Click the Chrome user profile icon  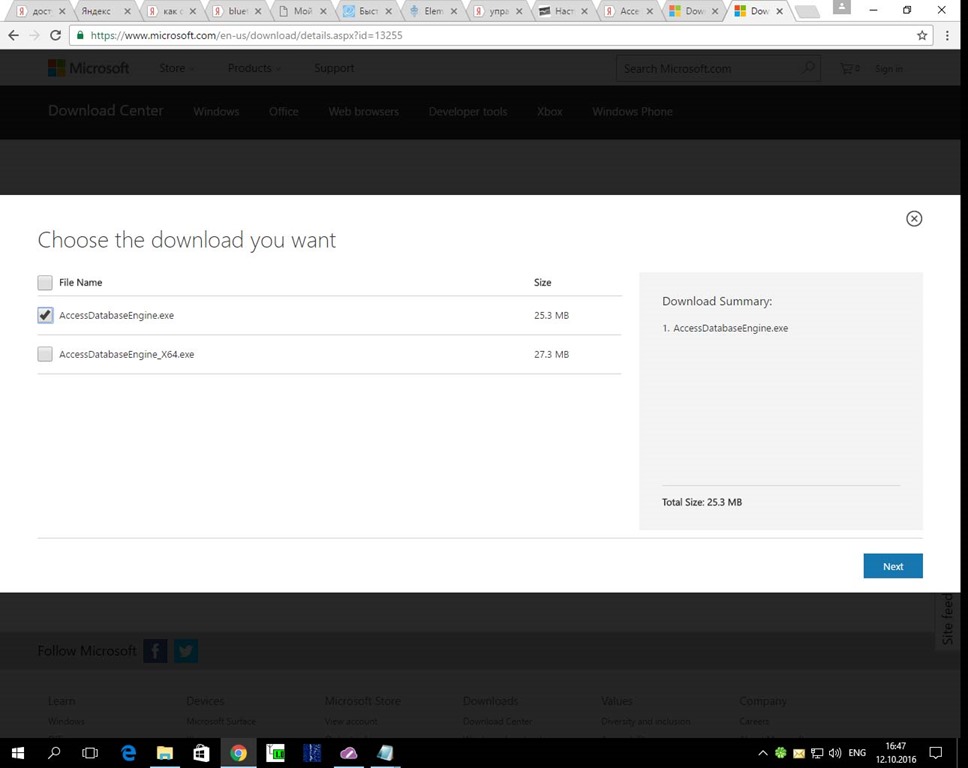[x=841, y=7]
